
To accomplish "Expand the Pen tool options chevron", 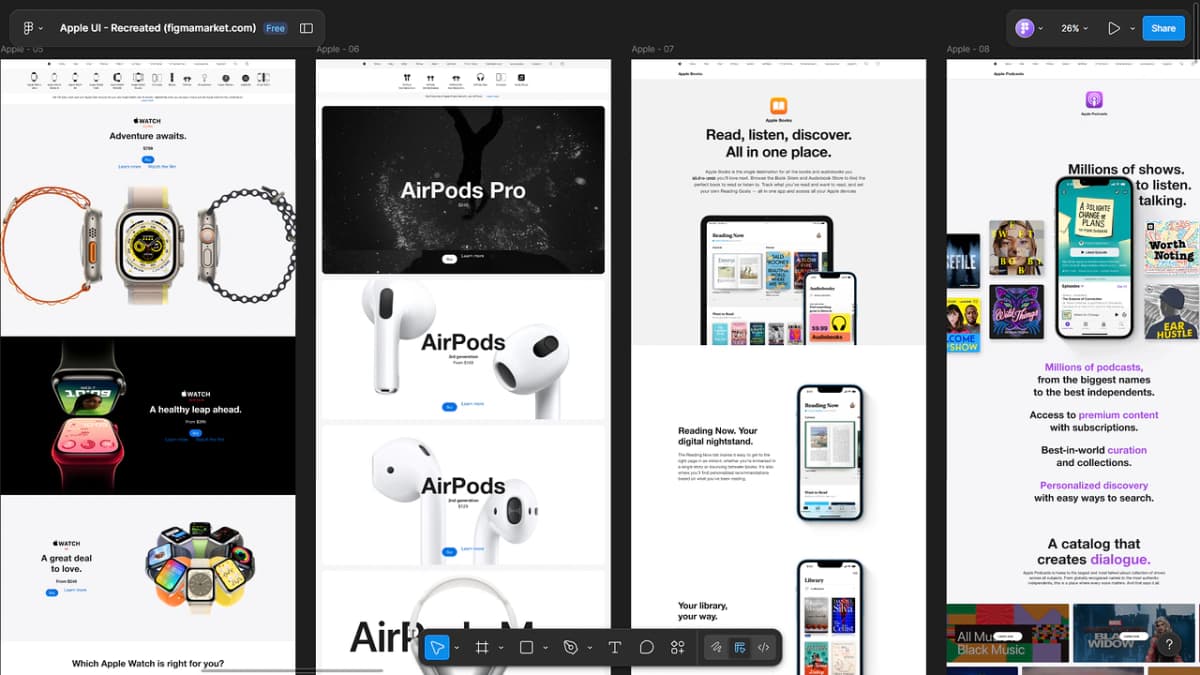I will coord(590,648).
